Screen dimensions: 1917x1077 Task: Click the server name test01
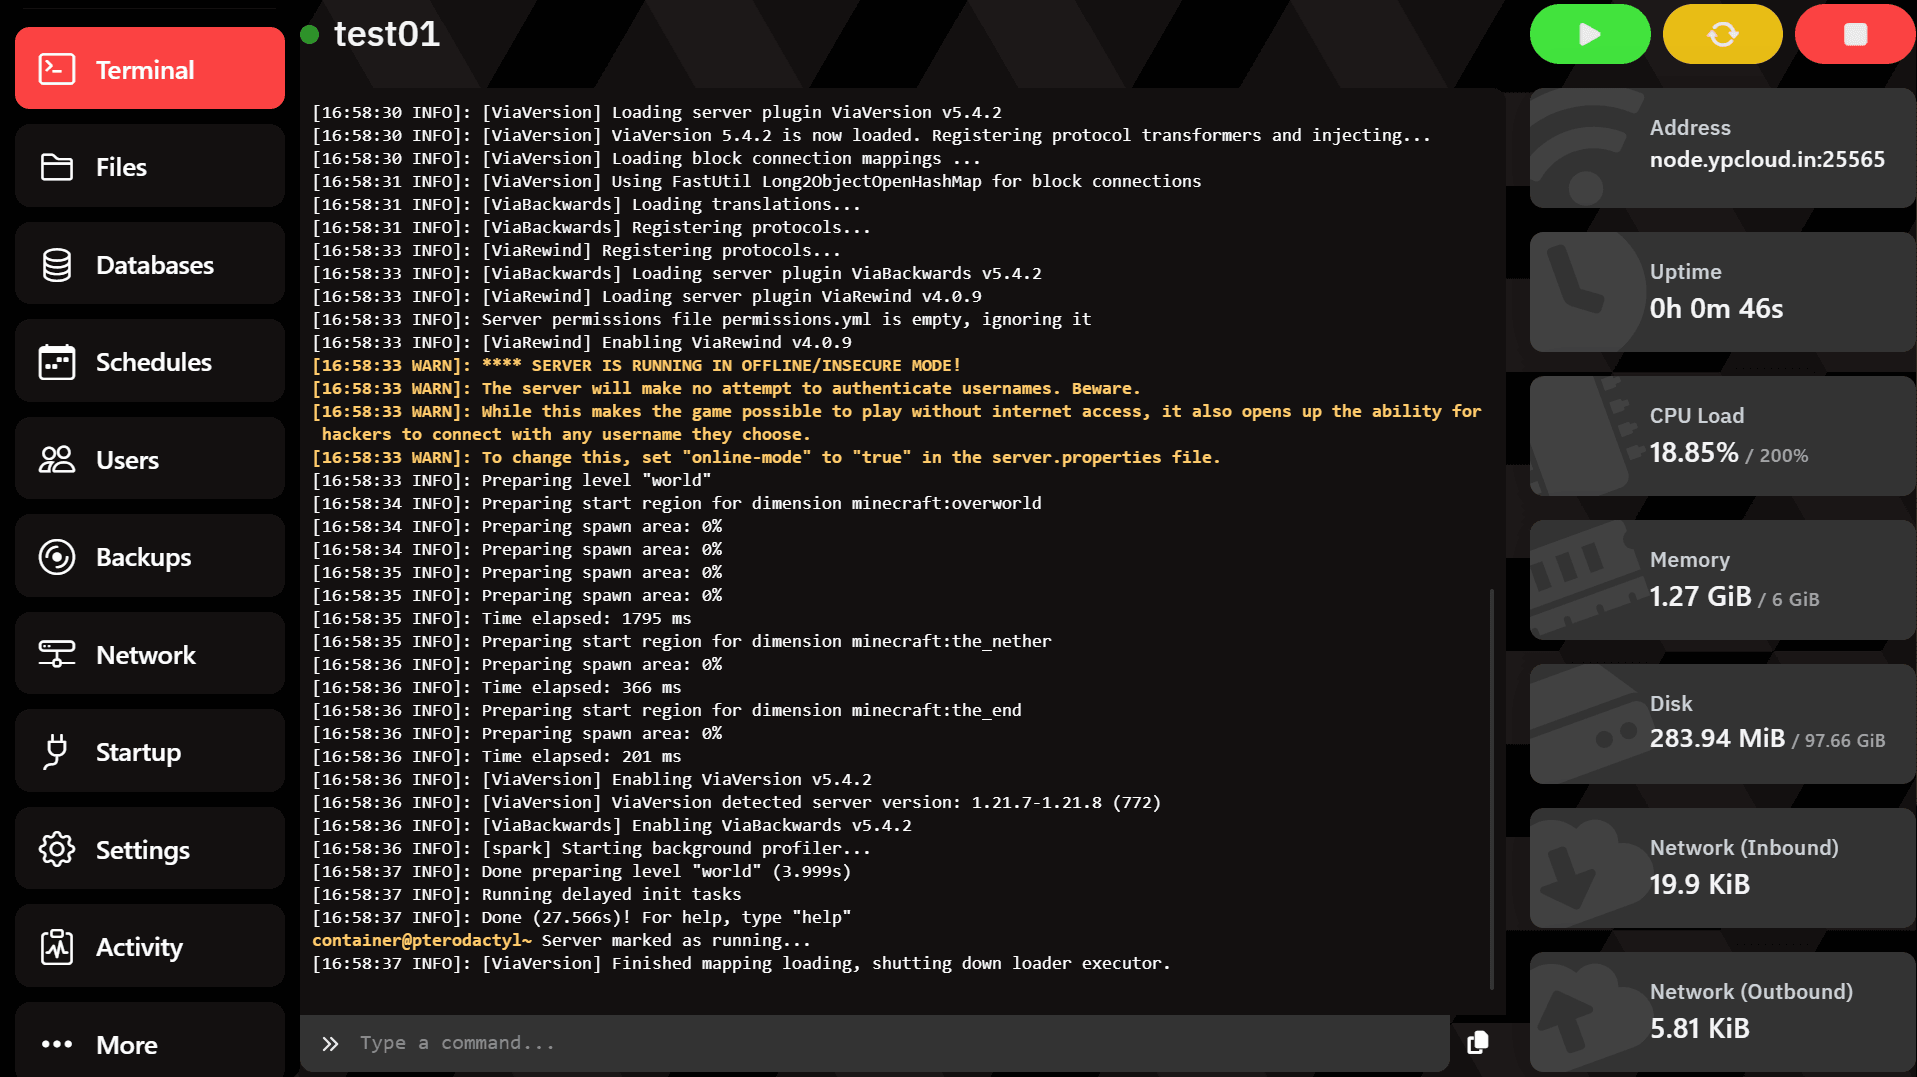pyautogui.click(x=387, y=33)
